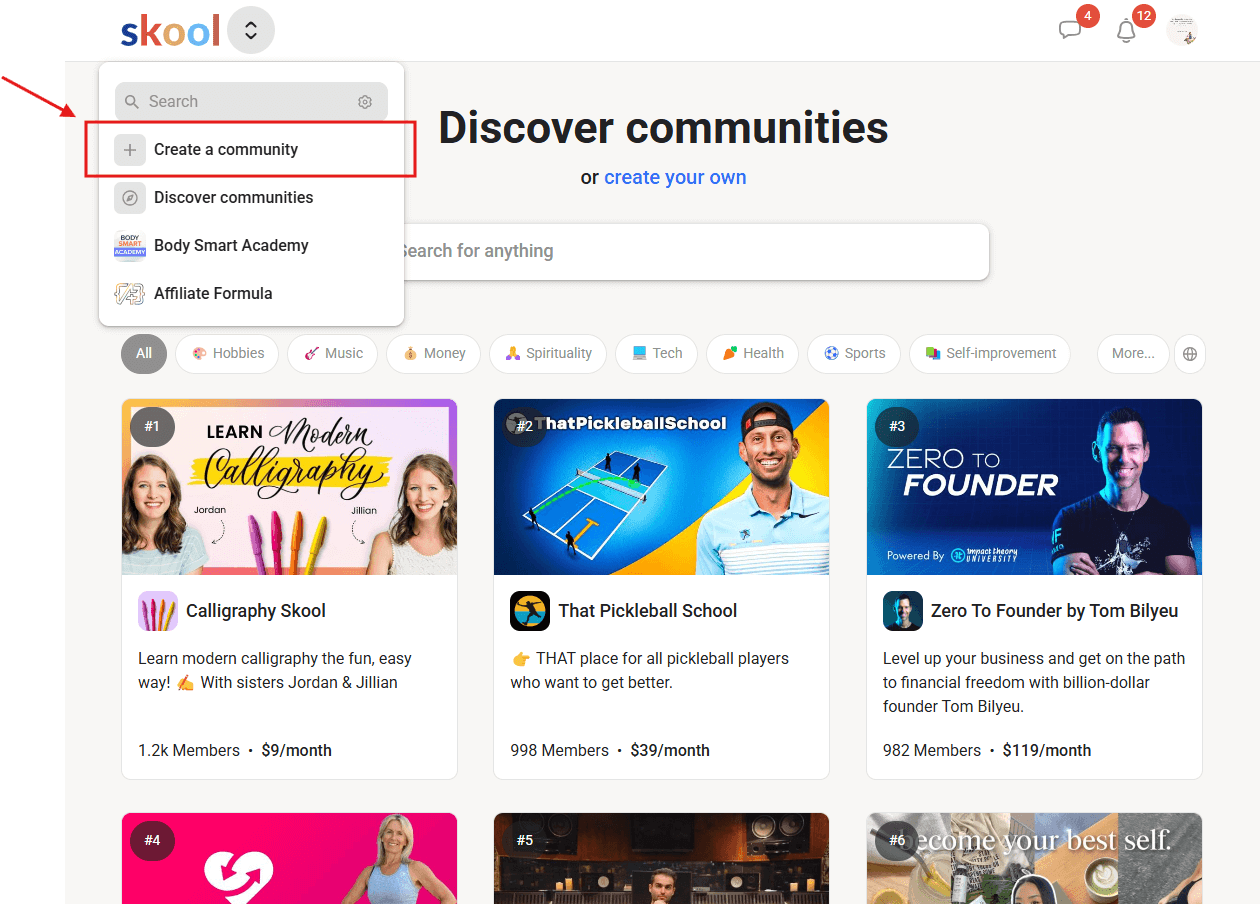Toggle the community switcher chevron button
This screenshot has height=904, width=1260.
click(251, 31)
